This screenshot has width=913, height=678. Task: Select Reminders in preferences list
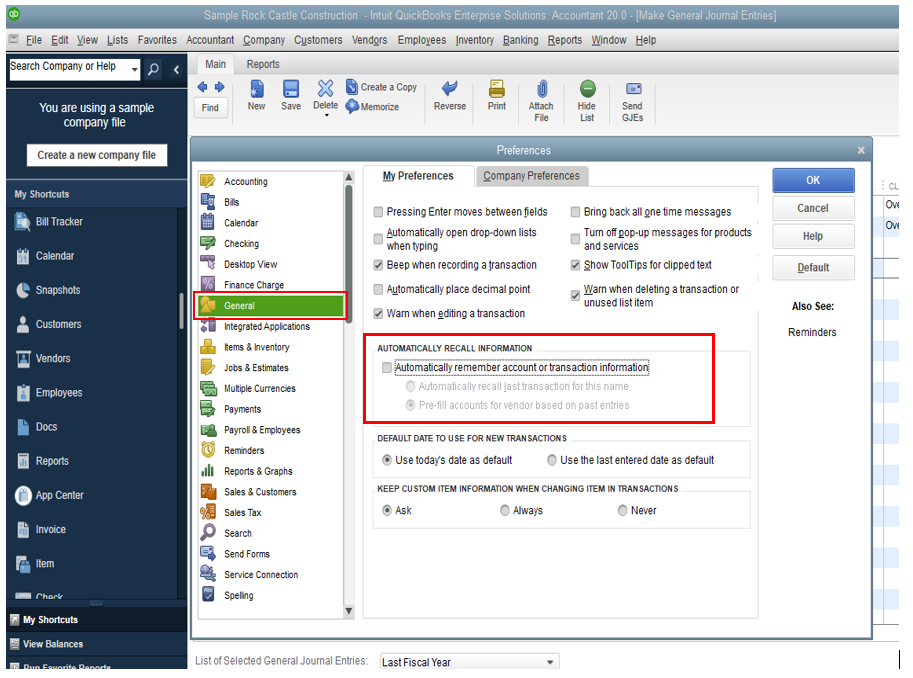pyautogui.click(x=244, y=451)
